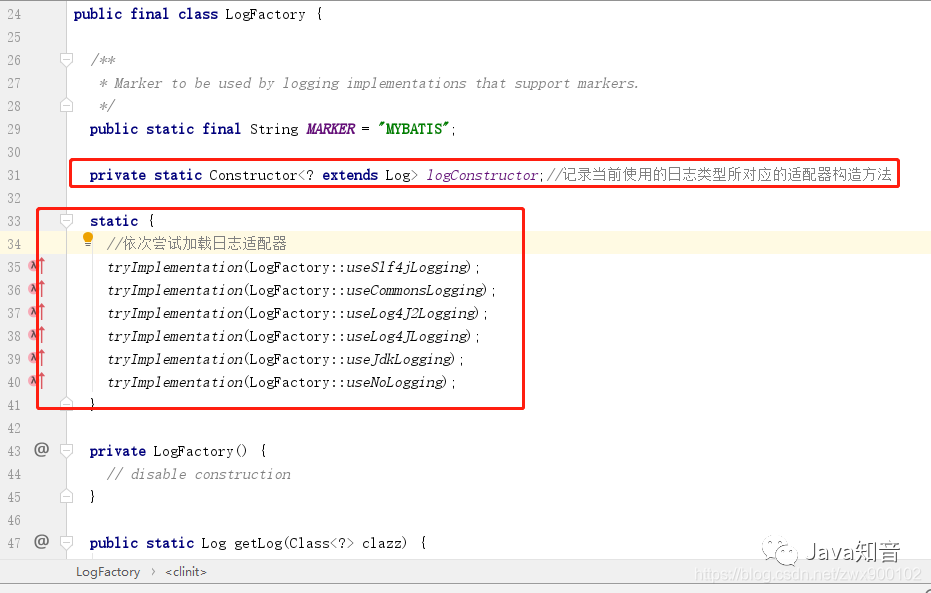Image resolution: width=931 pixels, height=593 pixels.
Task: Click the lambda gutter icon on line 36
Action: click(x=37, y=290)
